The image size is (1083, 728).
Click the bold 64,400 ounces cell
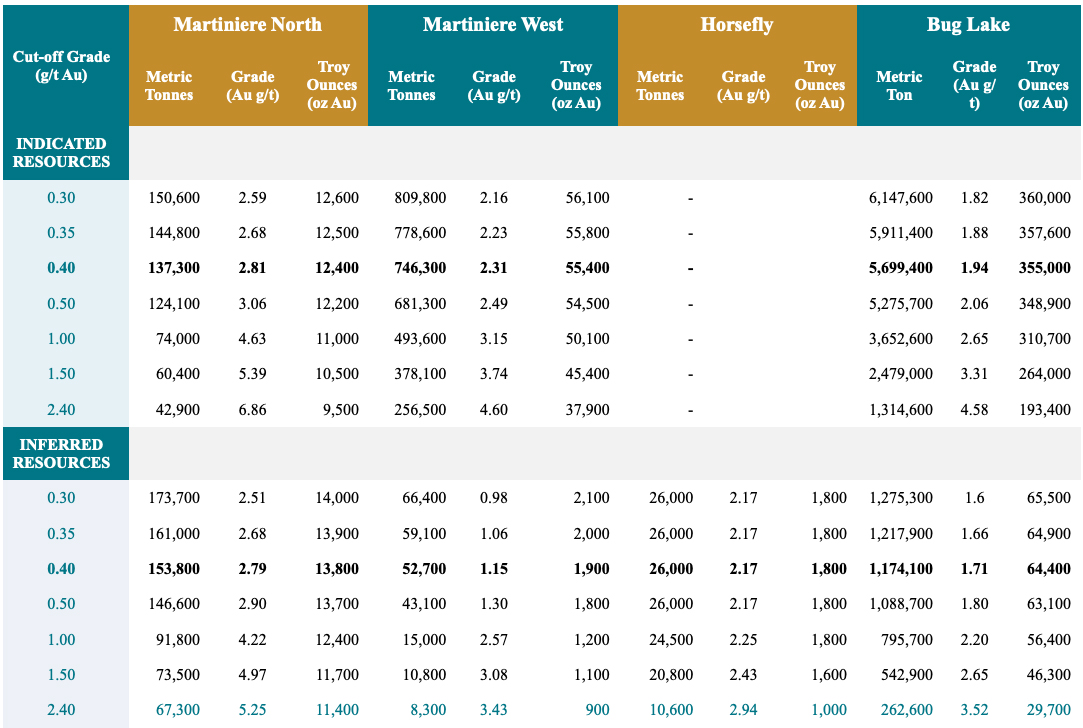[x=1048, y=568]
